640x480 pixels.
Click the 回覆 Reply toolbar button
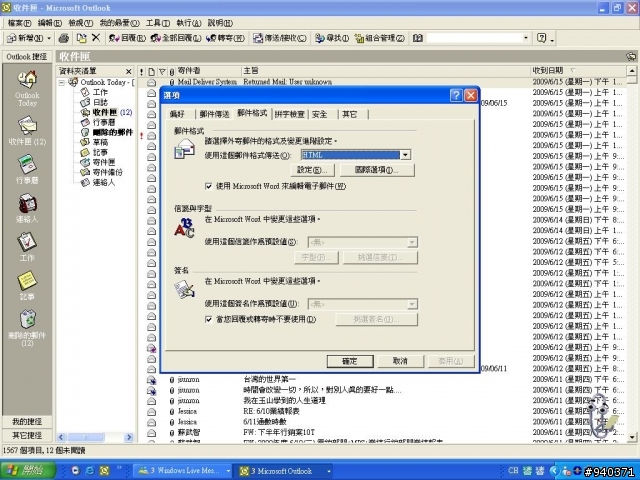point(127,38)
